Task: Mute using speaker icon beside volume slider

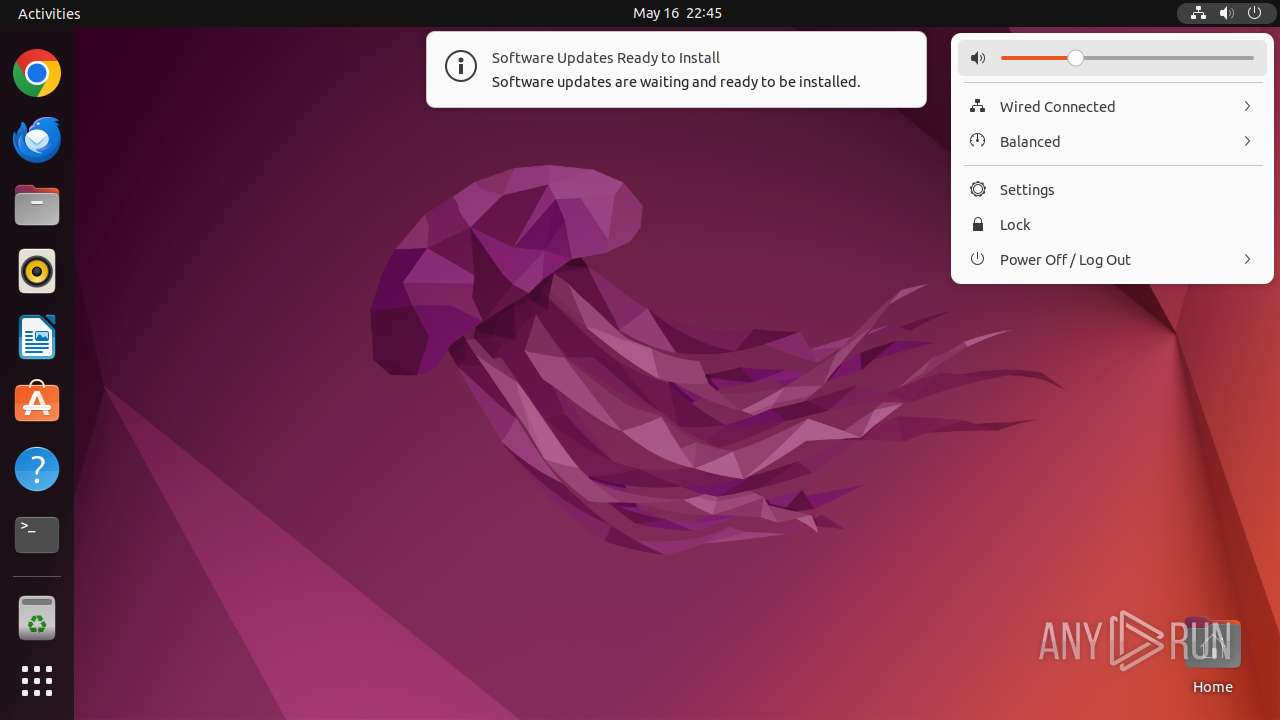Action: tap(978, 58)
